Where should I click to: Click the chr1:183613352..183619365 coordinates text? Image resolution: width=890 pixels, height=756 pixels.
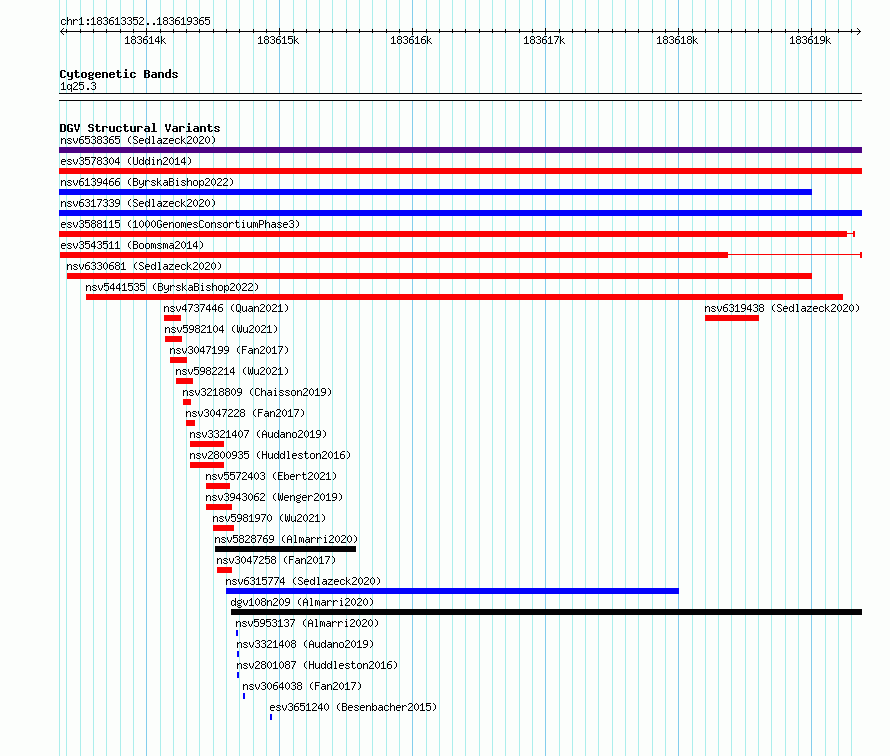[136, 21]
